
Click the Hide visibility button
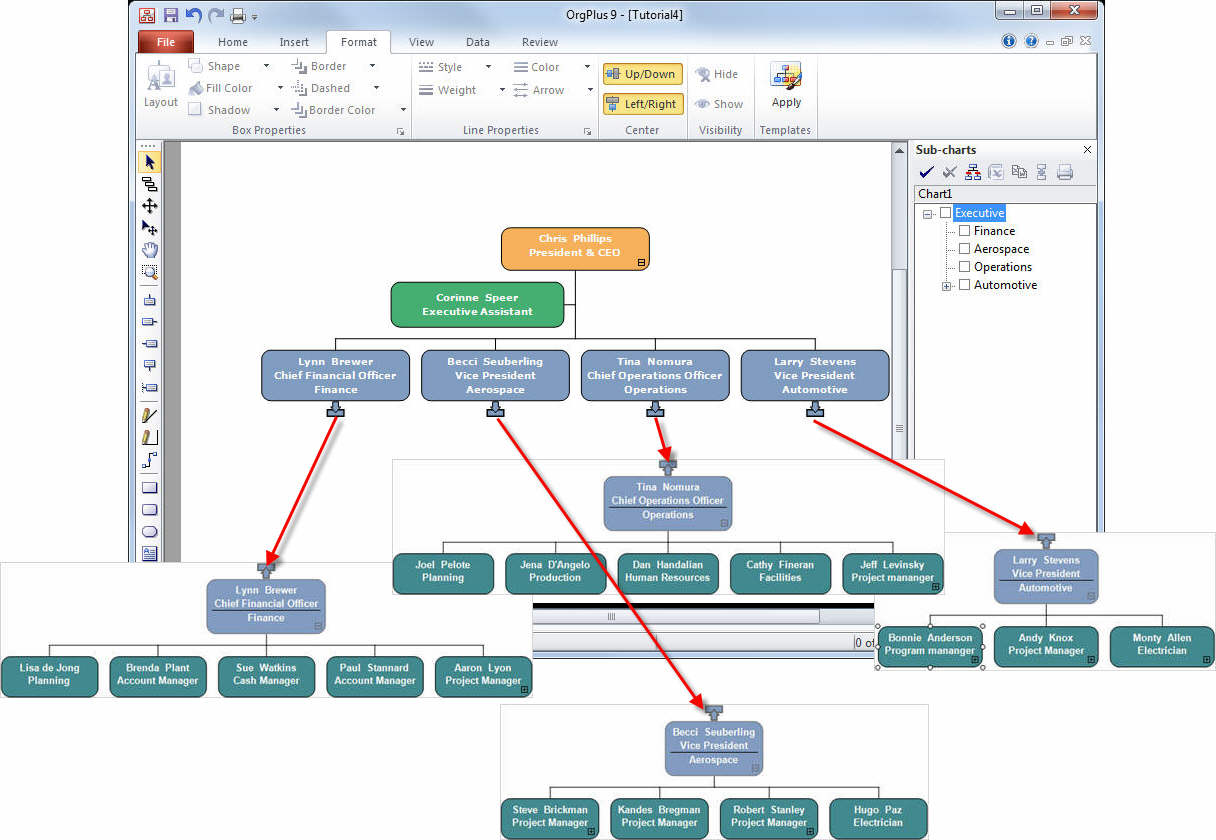pos(717,74)
